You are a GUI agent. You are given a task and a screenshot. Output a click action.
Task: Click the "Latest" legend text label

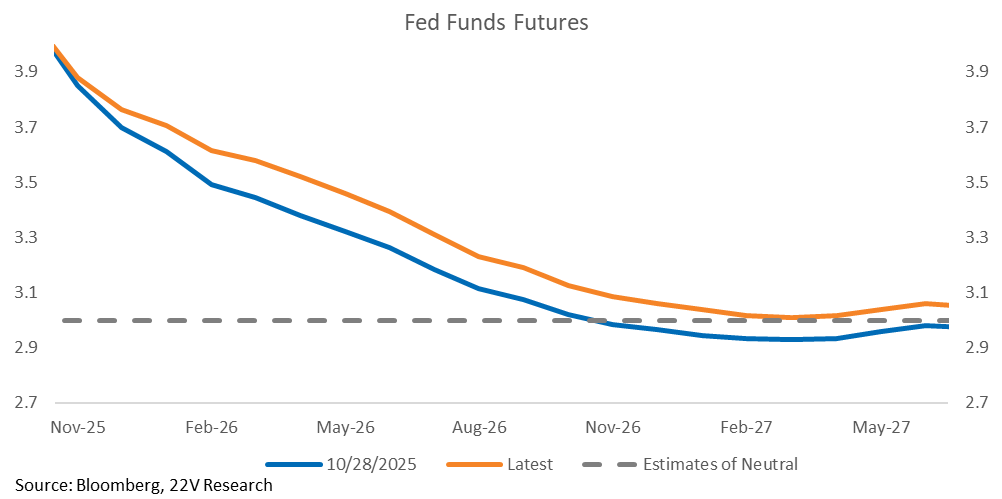(529, 464)
